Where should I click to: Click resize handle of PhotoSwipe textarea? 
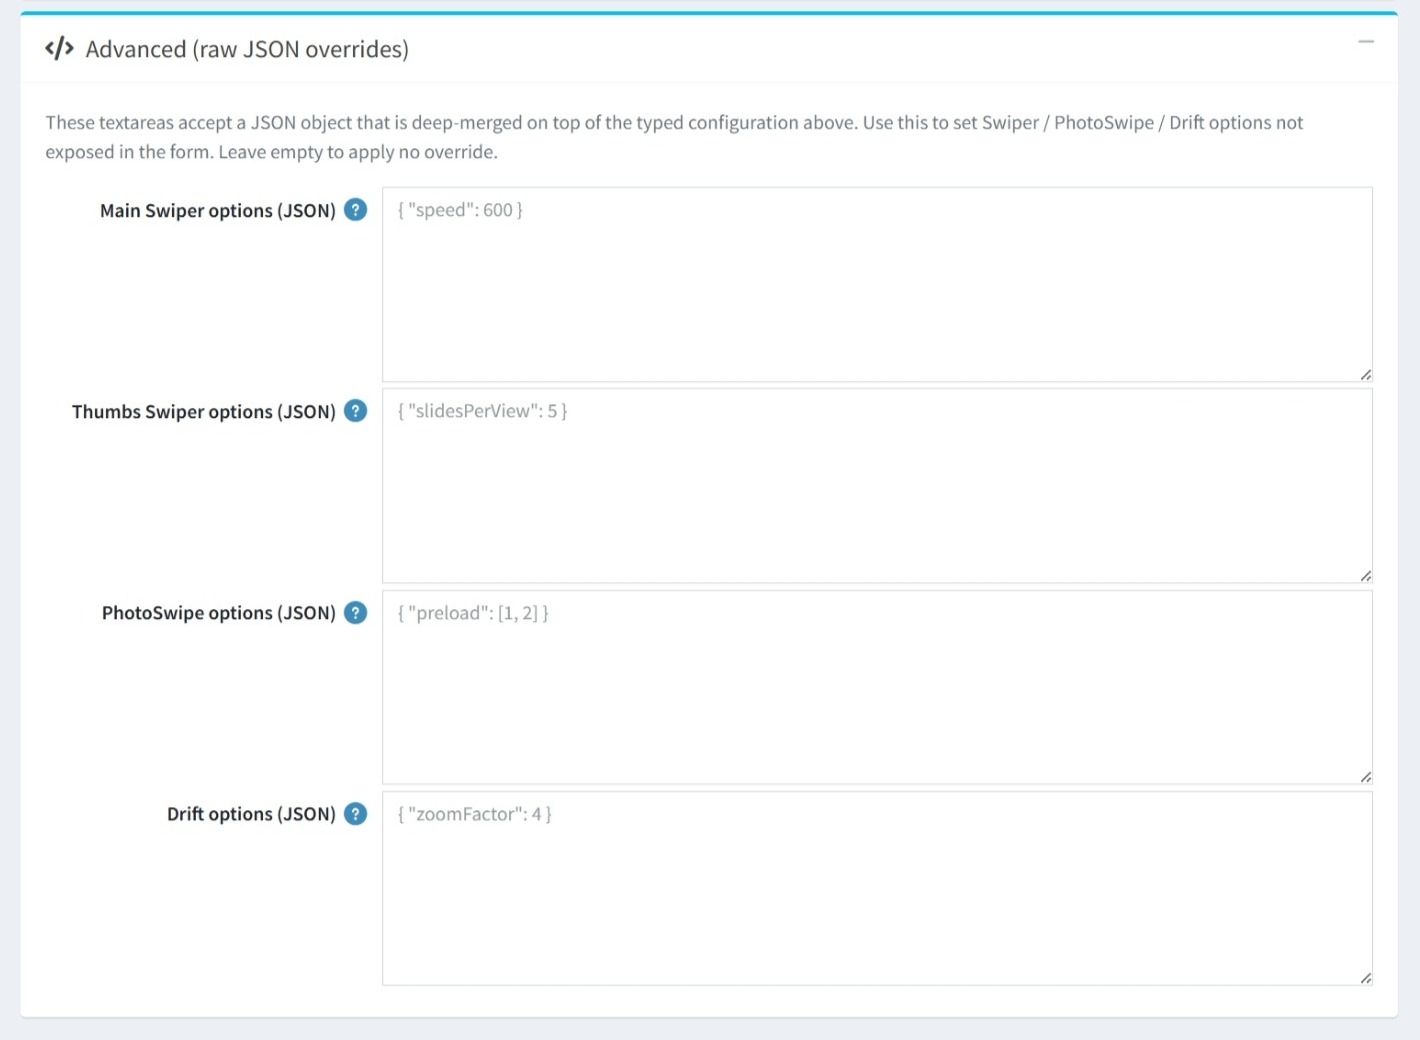pos(1365,776)
